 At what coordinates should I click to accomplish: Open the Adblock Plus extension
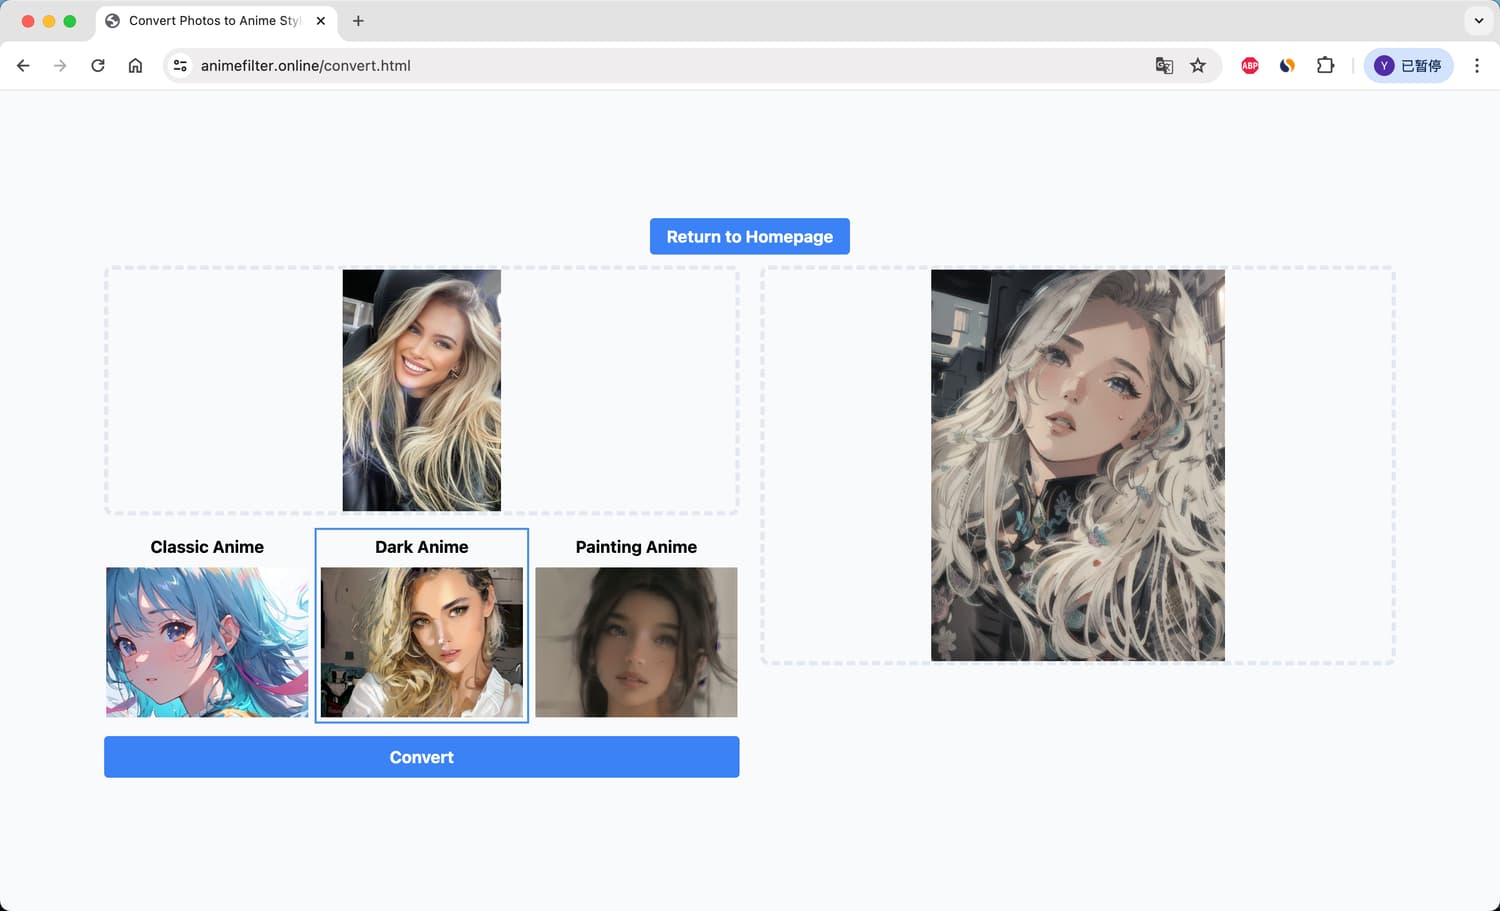(x=1250, y=66)
